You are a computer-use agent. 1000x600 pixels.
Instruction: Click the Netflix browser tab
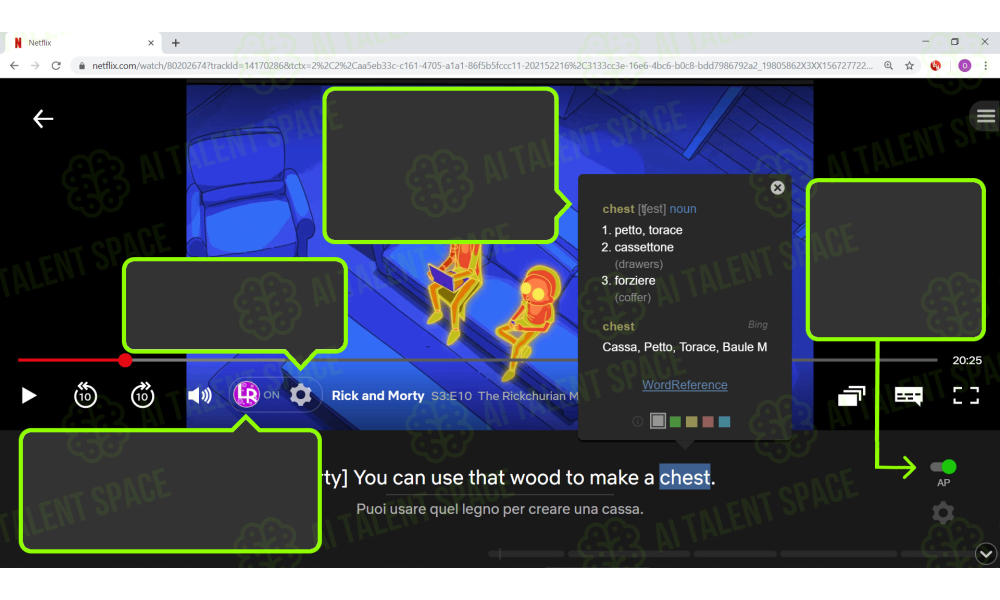(x=83, y=43)
